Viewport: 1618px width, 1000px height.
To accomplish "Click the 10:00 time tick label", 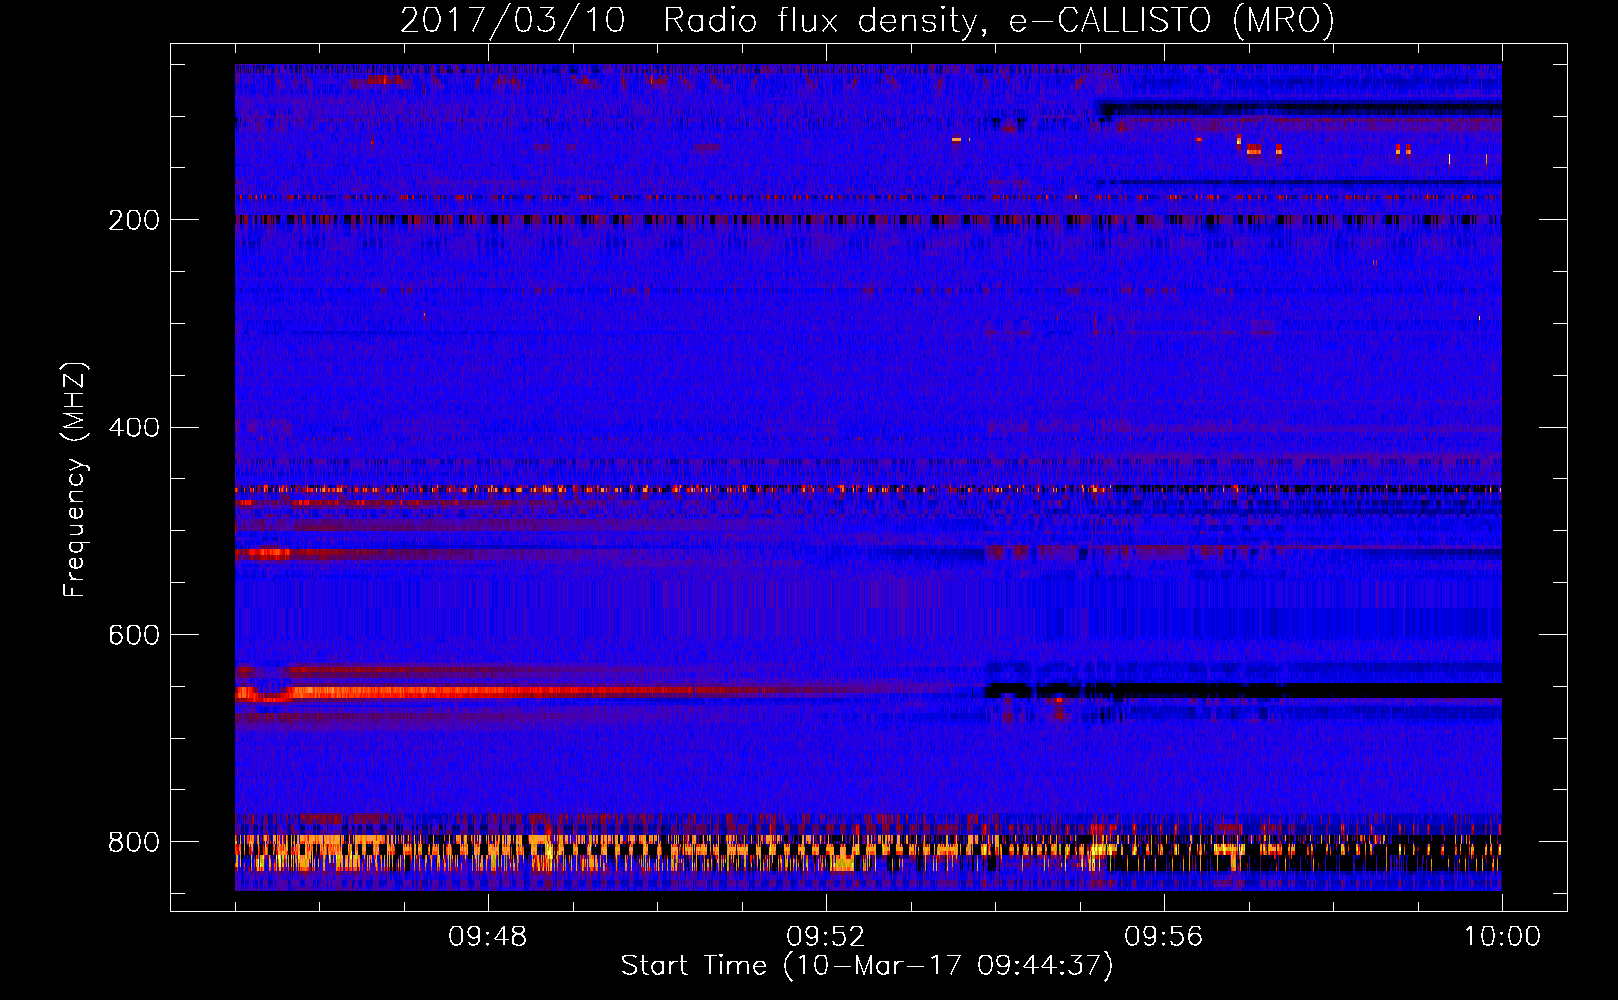I will (1502, 937).
